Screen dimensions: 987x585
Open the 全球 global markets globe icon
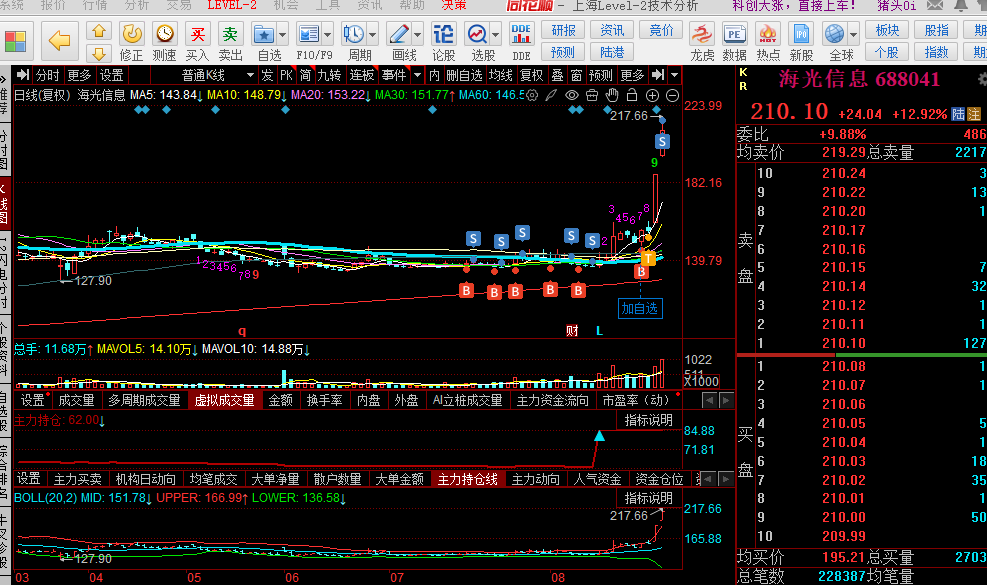834,34
